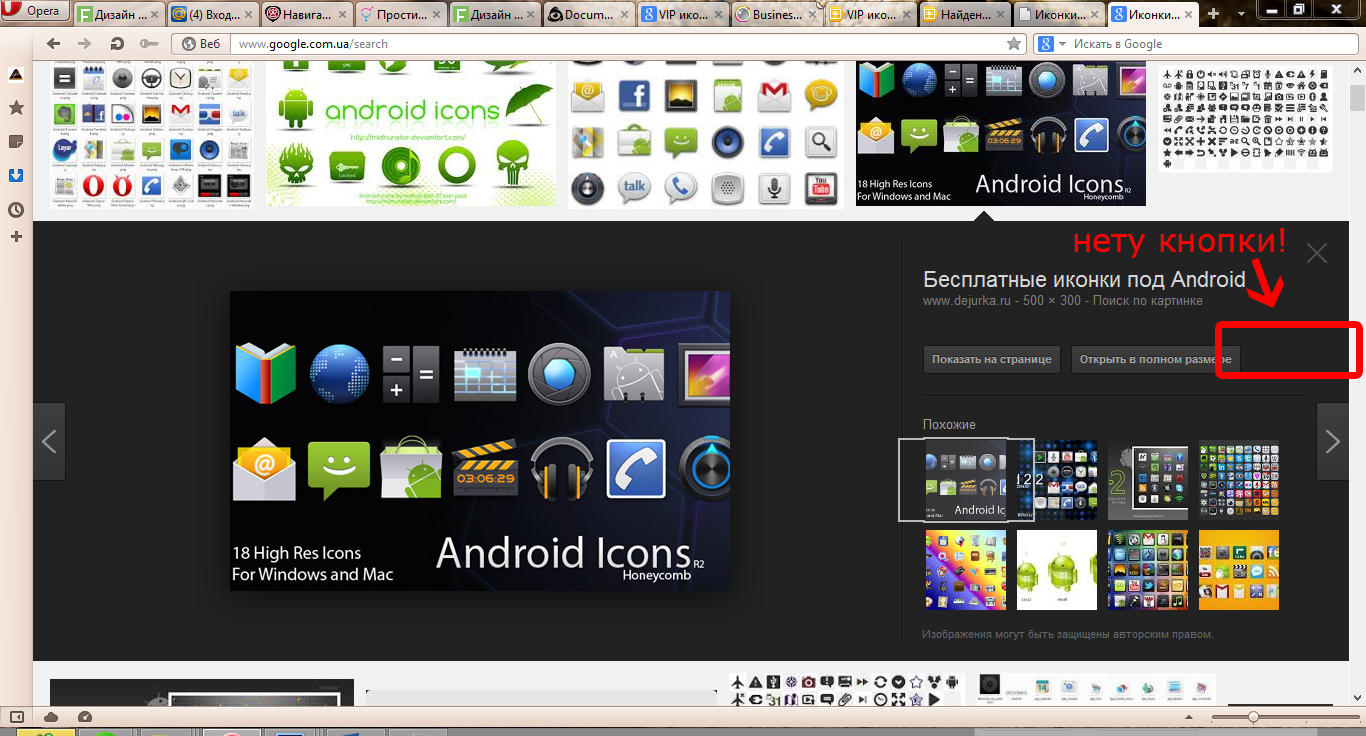Reload the page with the refresh icon
The height and width of the screenshot is (736, 1366).
[117, 44]
